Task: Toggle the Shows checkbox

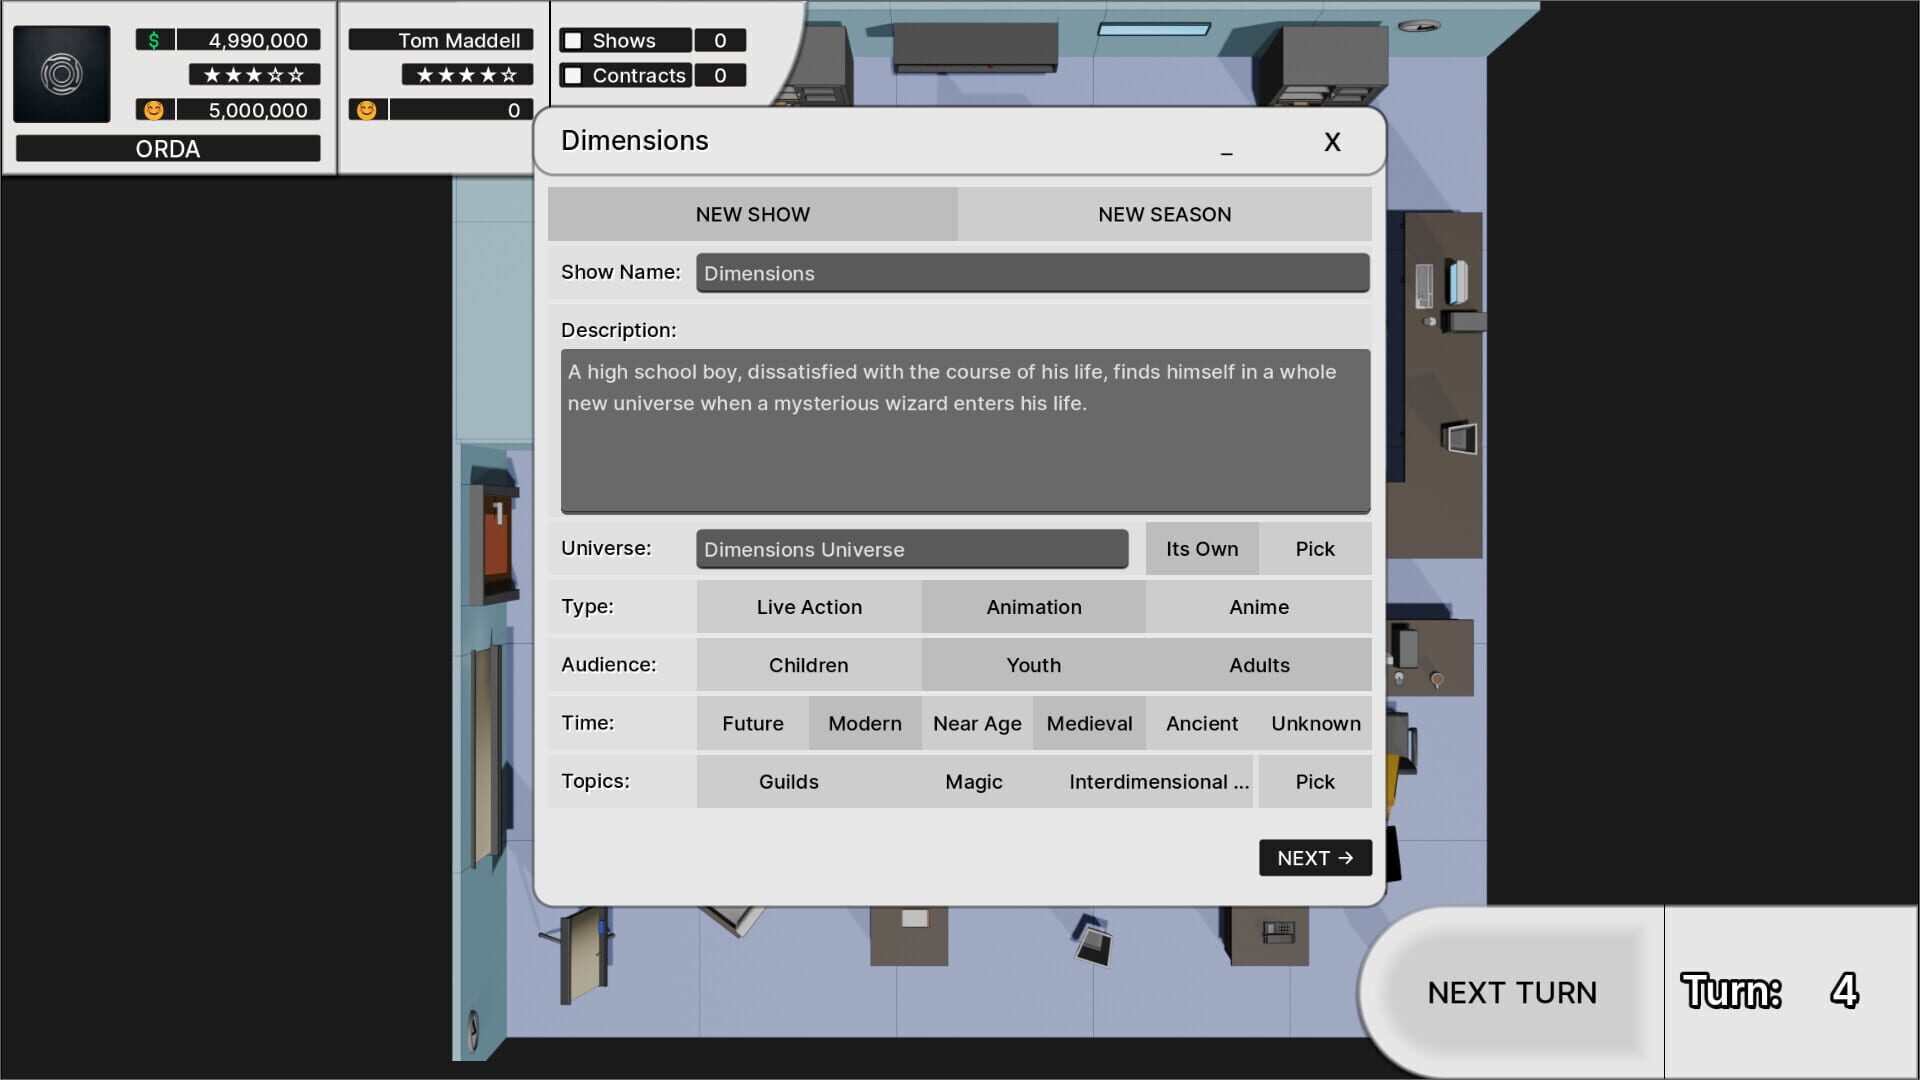Action: click(571, 40)
